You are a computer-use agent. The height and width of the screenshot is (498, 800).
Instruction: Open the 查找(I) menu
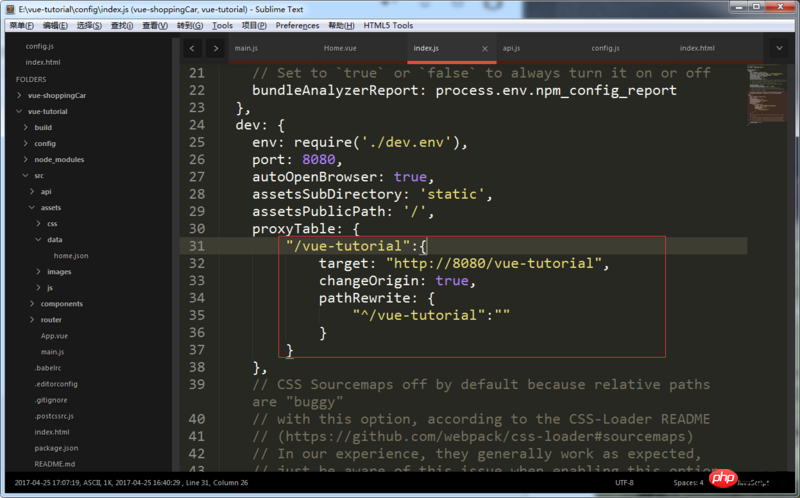pyautogui.click(x=122, y=26)
